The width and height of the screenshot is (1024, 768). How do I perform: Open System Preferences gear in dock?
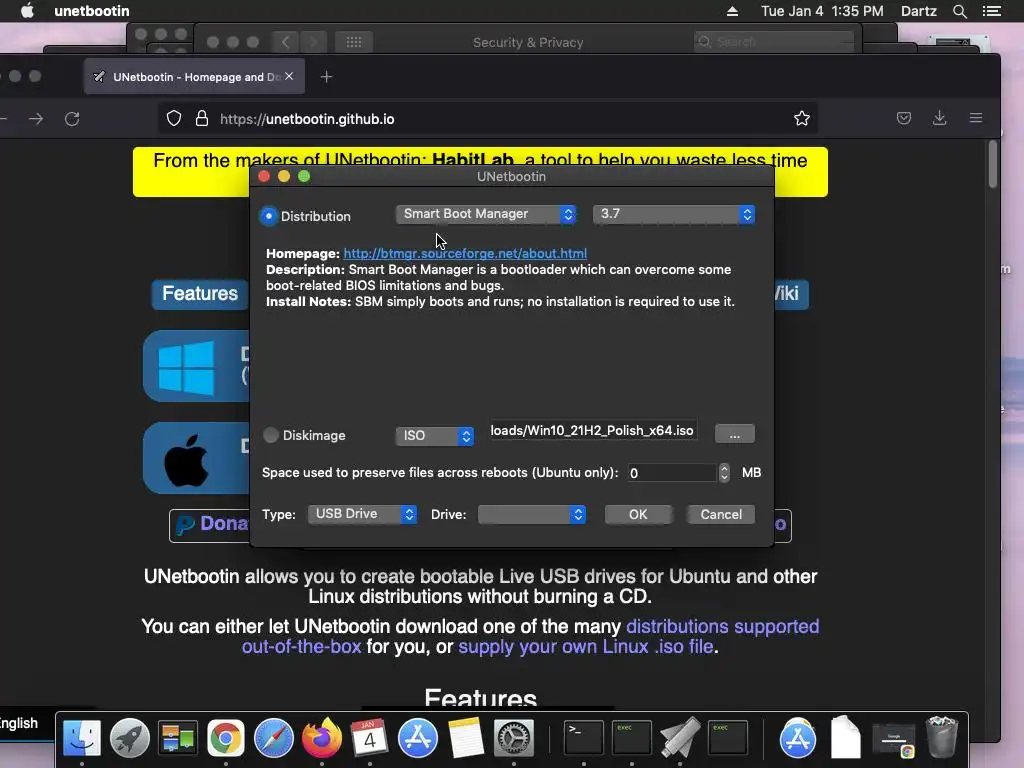(x=514, y=738)
